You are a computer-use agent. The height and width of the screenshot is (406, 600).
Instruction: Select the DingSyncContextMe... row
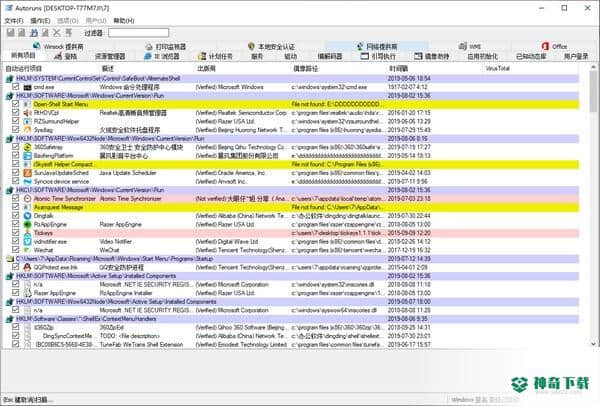click(x=292, y=336)
